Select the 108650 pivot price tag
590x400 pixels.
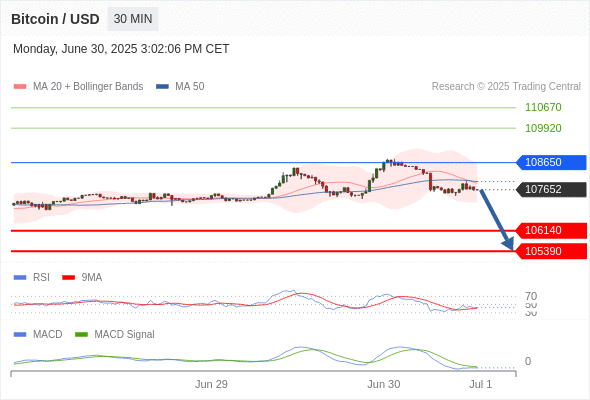pyautogui.click(x=551, y=163)
